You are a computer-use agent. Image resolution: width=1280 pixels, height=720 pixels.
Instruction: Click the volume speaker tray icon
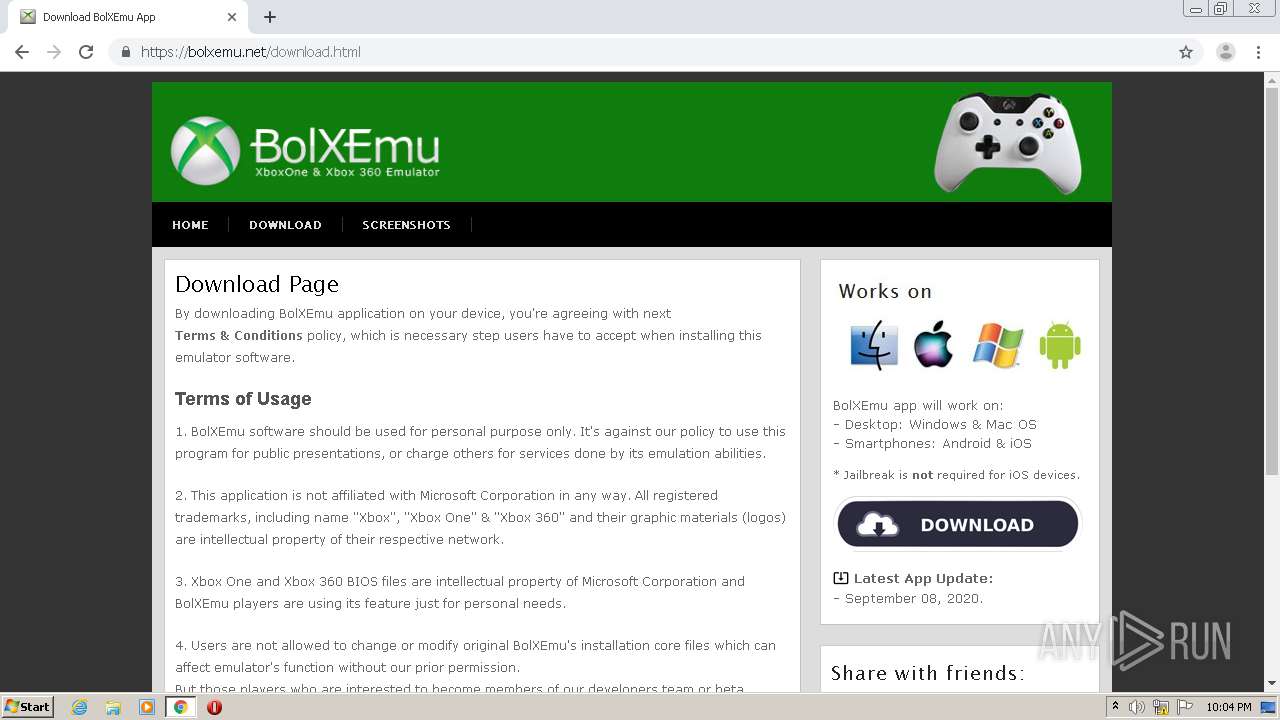pyautogui.click(x=1137, y=707)
